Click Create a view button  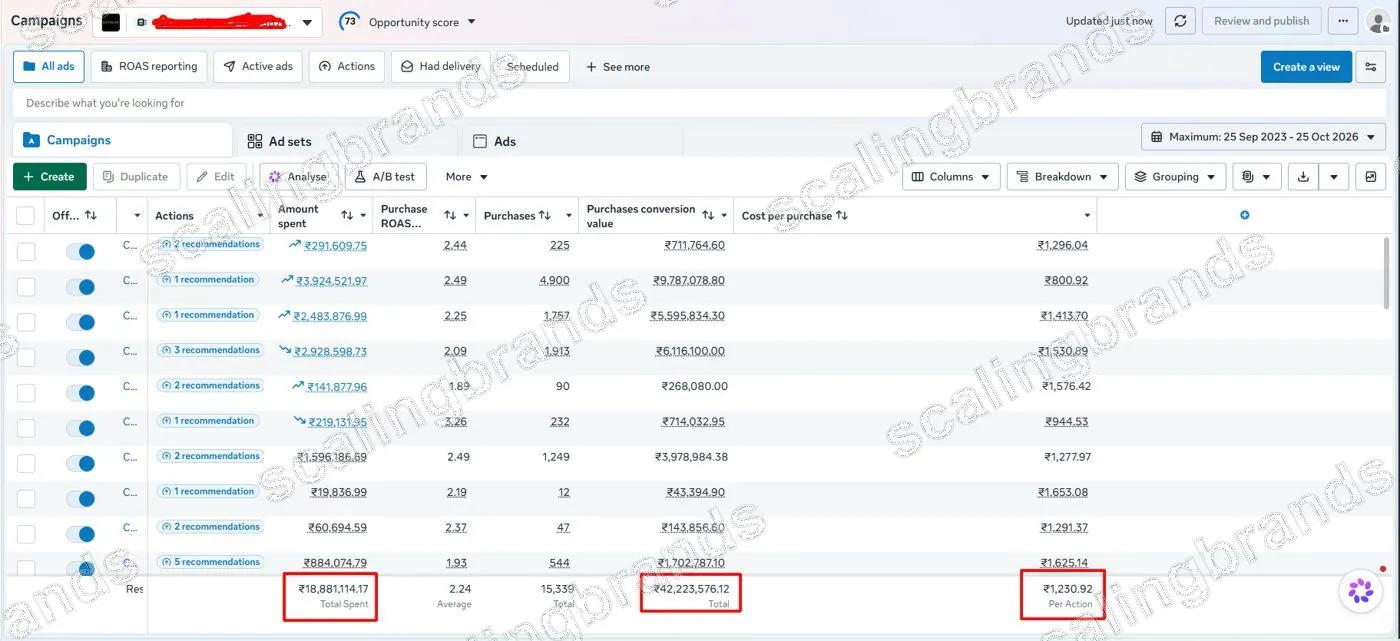pyautogui.click(x=1306, y=67)
